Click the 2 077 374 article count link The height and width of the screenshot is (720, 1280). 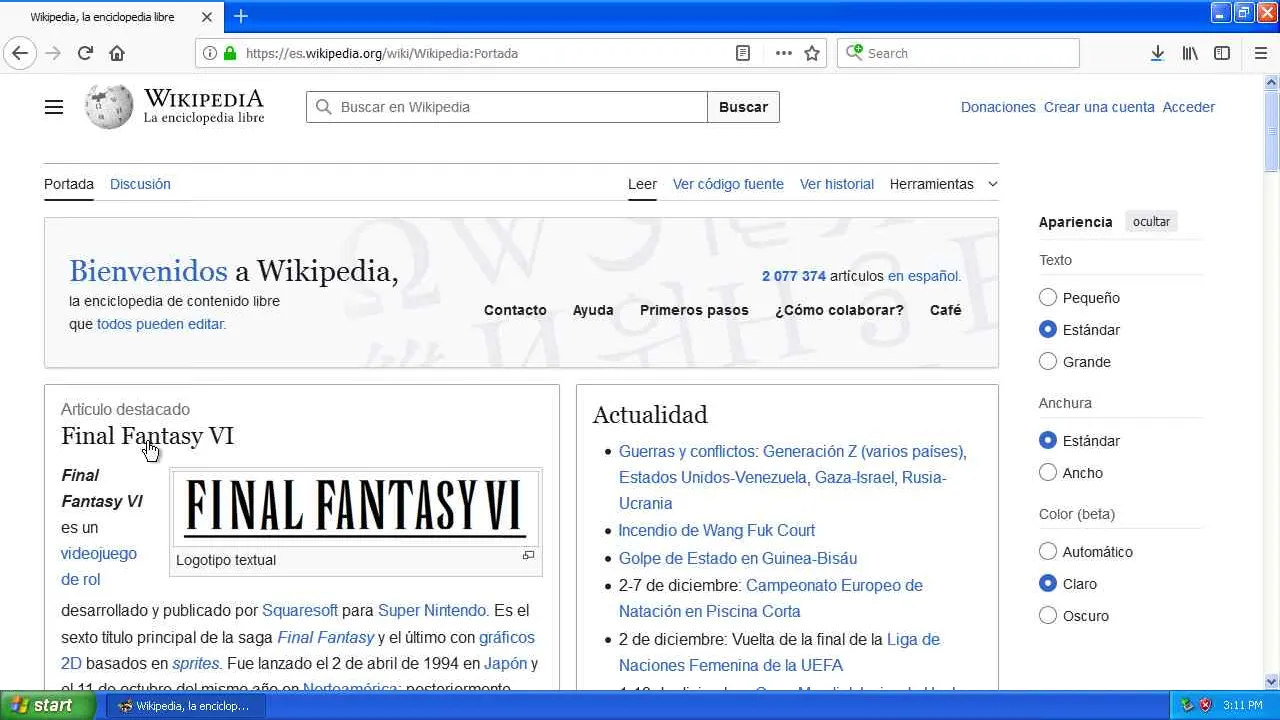click(x=794, y=276)
